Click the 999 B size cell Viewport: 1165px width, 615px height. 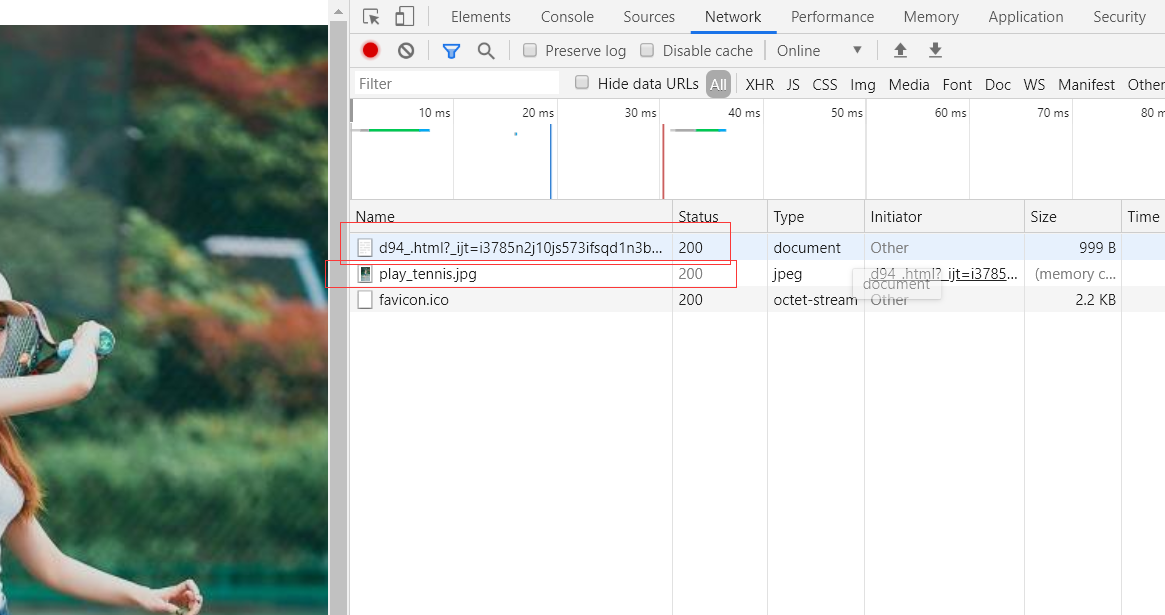tap(1097, 247)
